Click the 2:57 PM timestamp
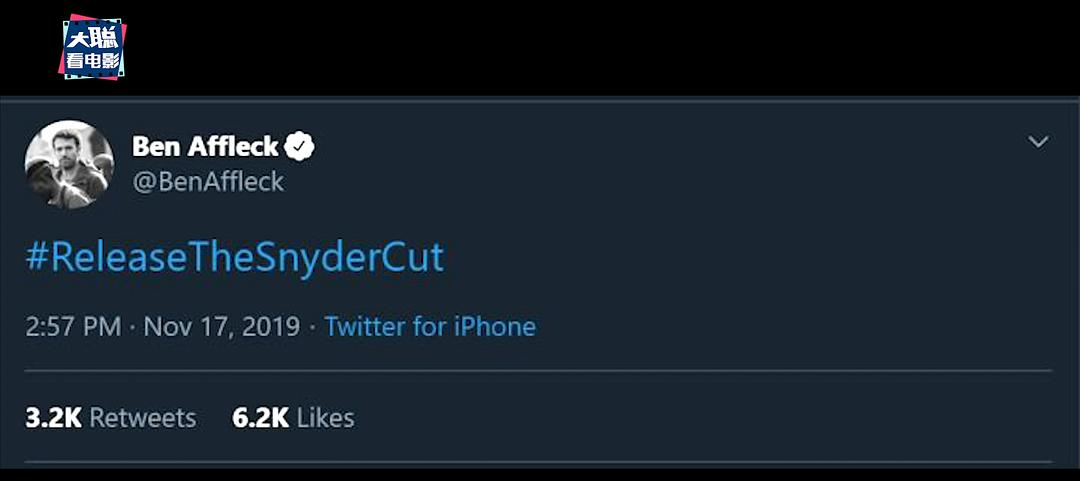Viewport: 1080px width, 481px height. [x=73, y=326]
